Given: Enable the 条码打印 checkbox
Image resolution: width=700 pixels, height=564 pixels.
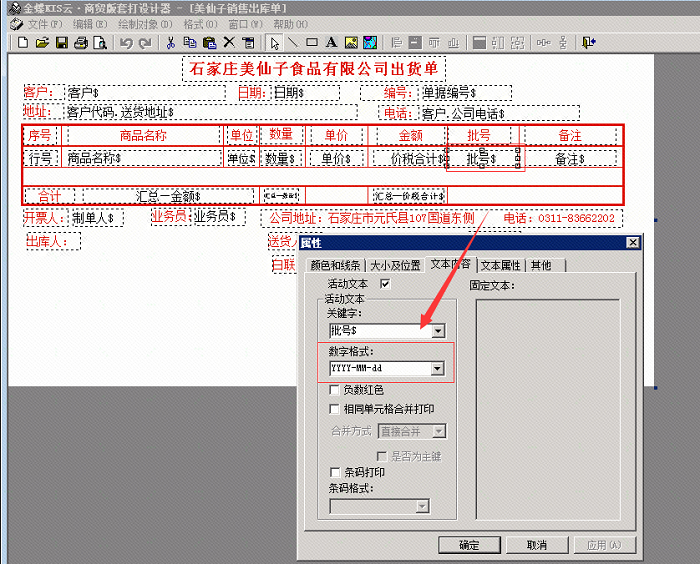Looking at the screenshot, I should click(x=335, y=472).
